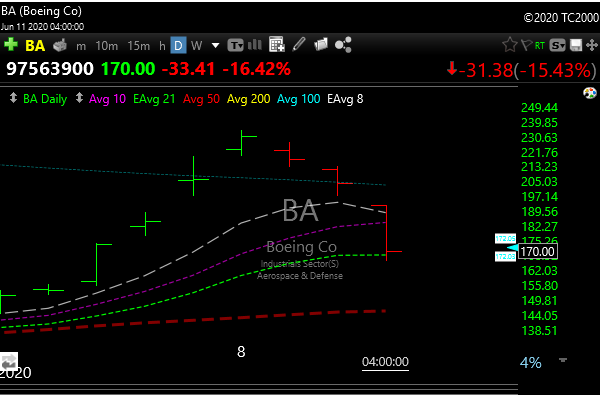The height and width of the screenshot is (395, 600).
Task: Select the 10m timeframe
Action: point(107,46)
